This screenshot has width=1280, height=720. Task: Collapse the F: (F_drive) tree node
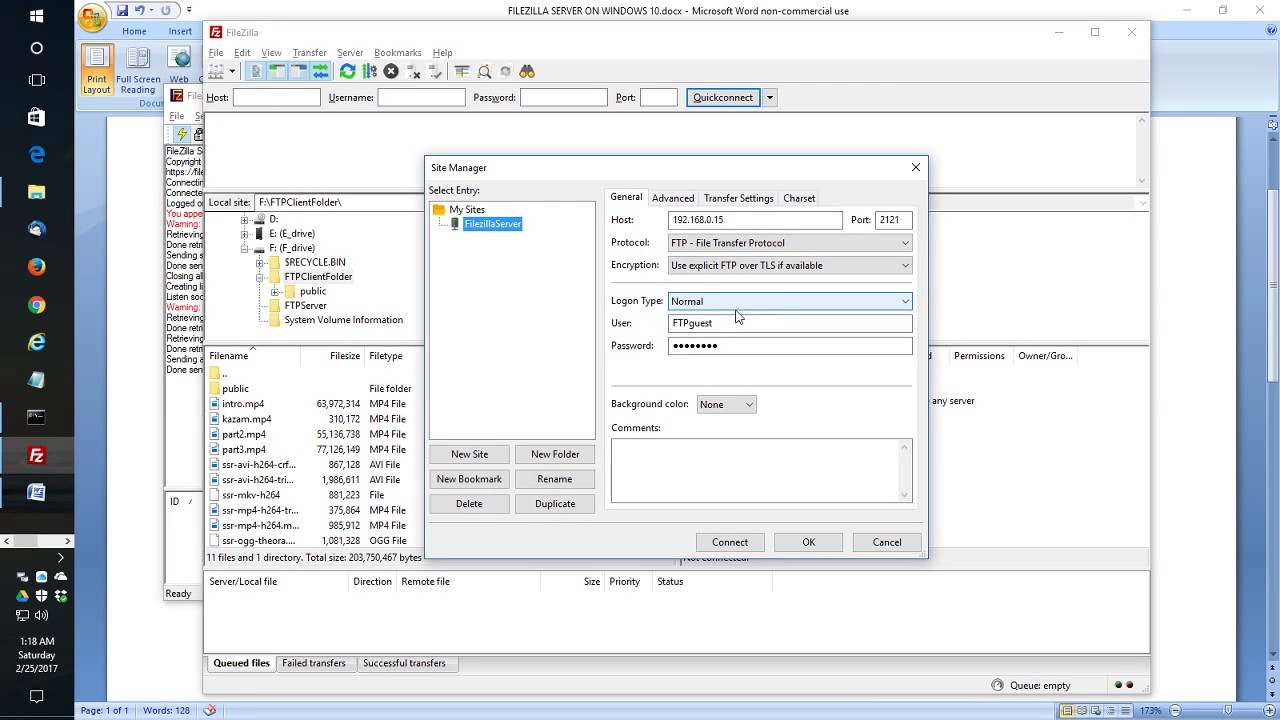click(x=245, y=248)
